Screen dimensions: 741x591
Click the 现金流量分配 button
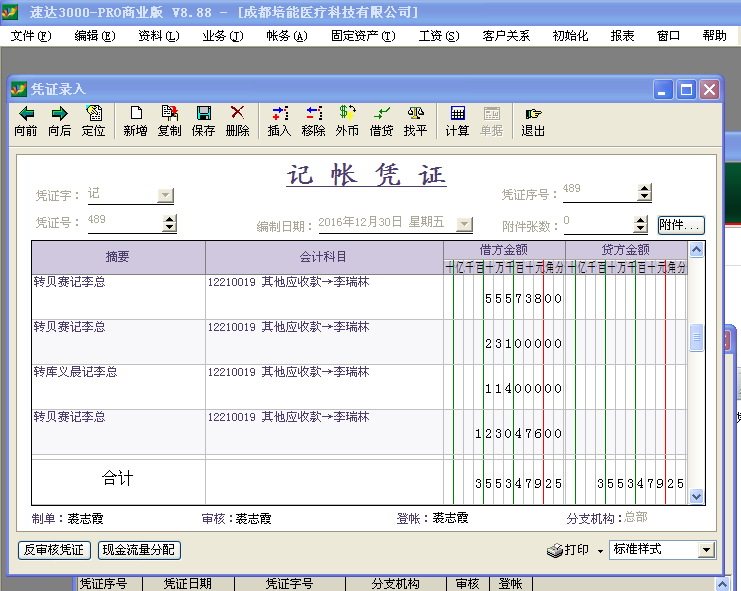coord(139,550)
